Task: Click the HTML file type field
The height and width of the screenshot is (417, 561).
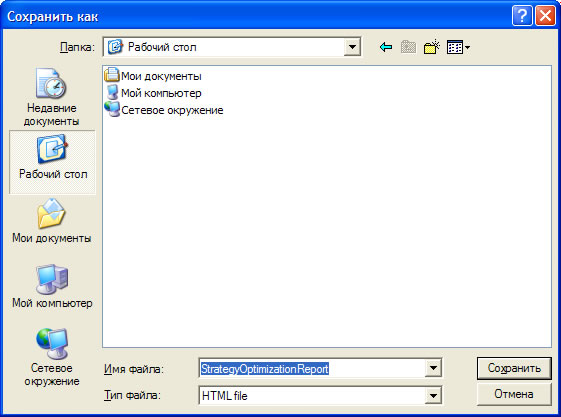Action: click(312, 396)
